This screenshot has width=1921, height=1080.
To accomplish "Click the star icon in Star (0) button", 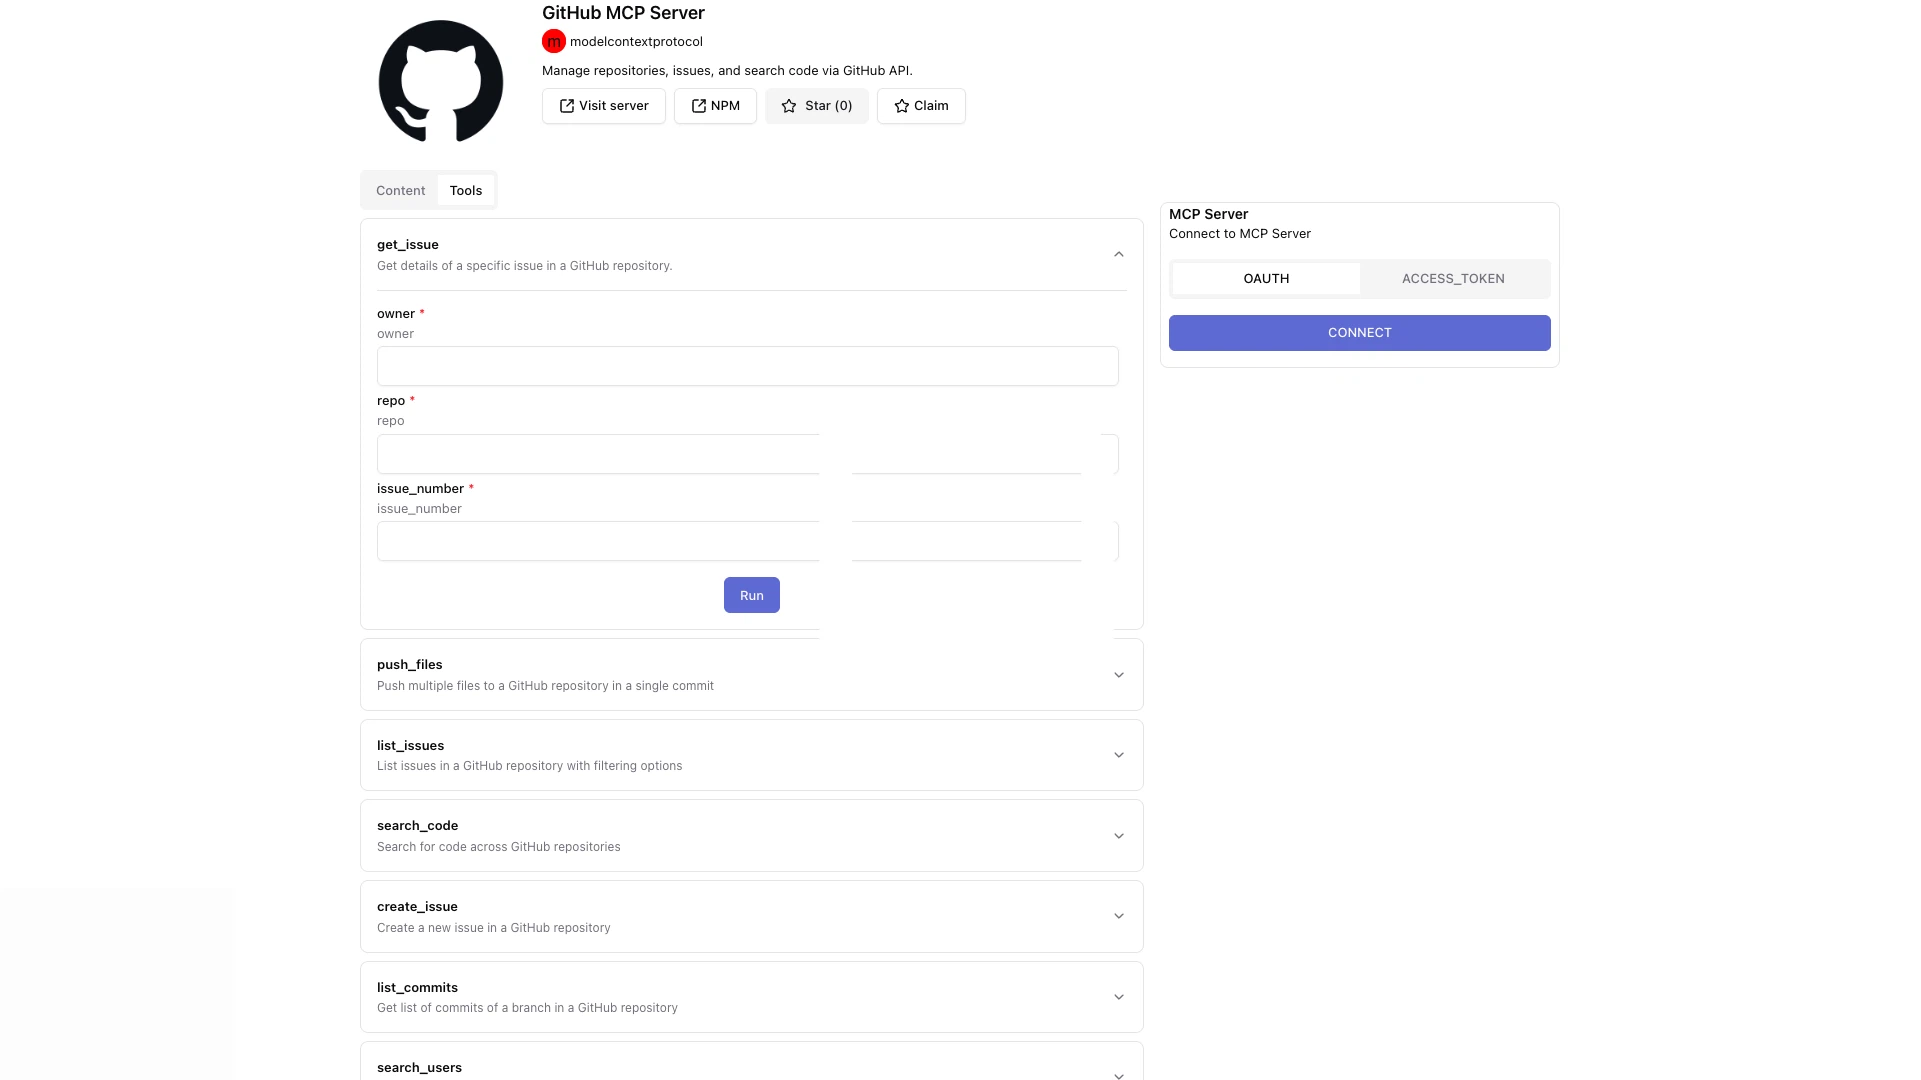I will (789, 106).
